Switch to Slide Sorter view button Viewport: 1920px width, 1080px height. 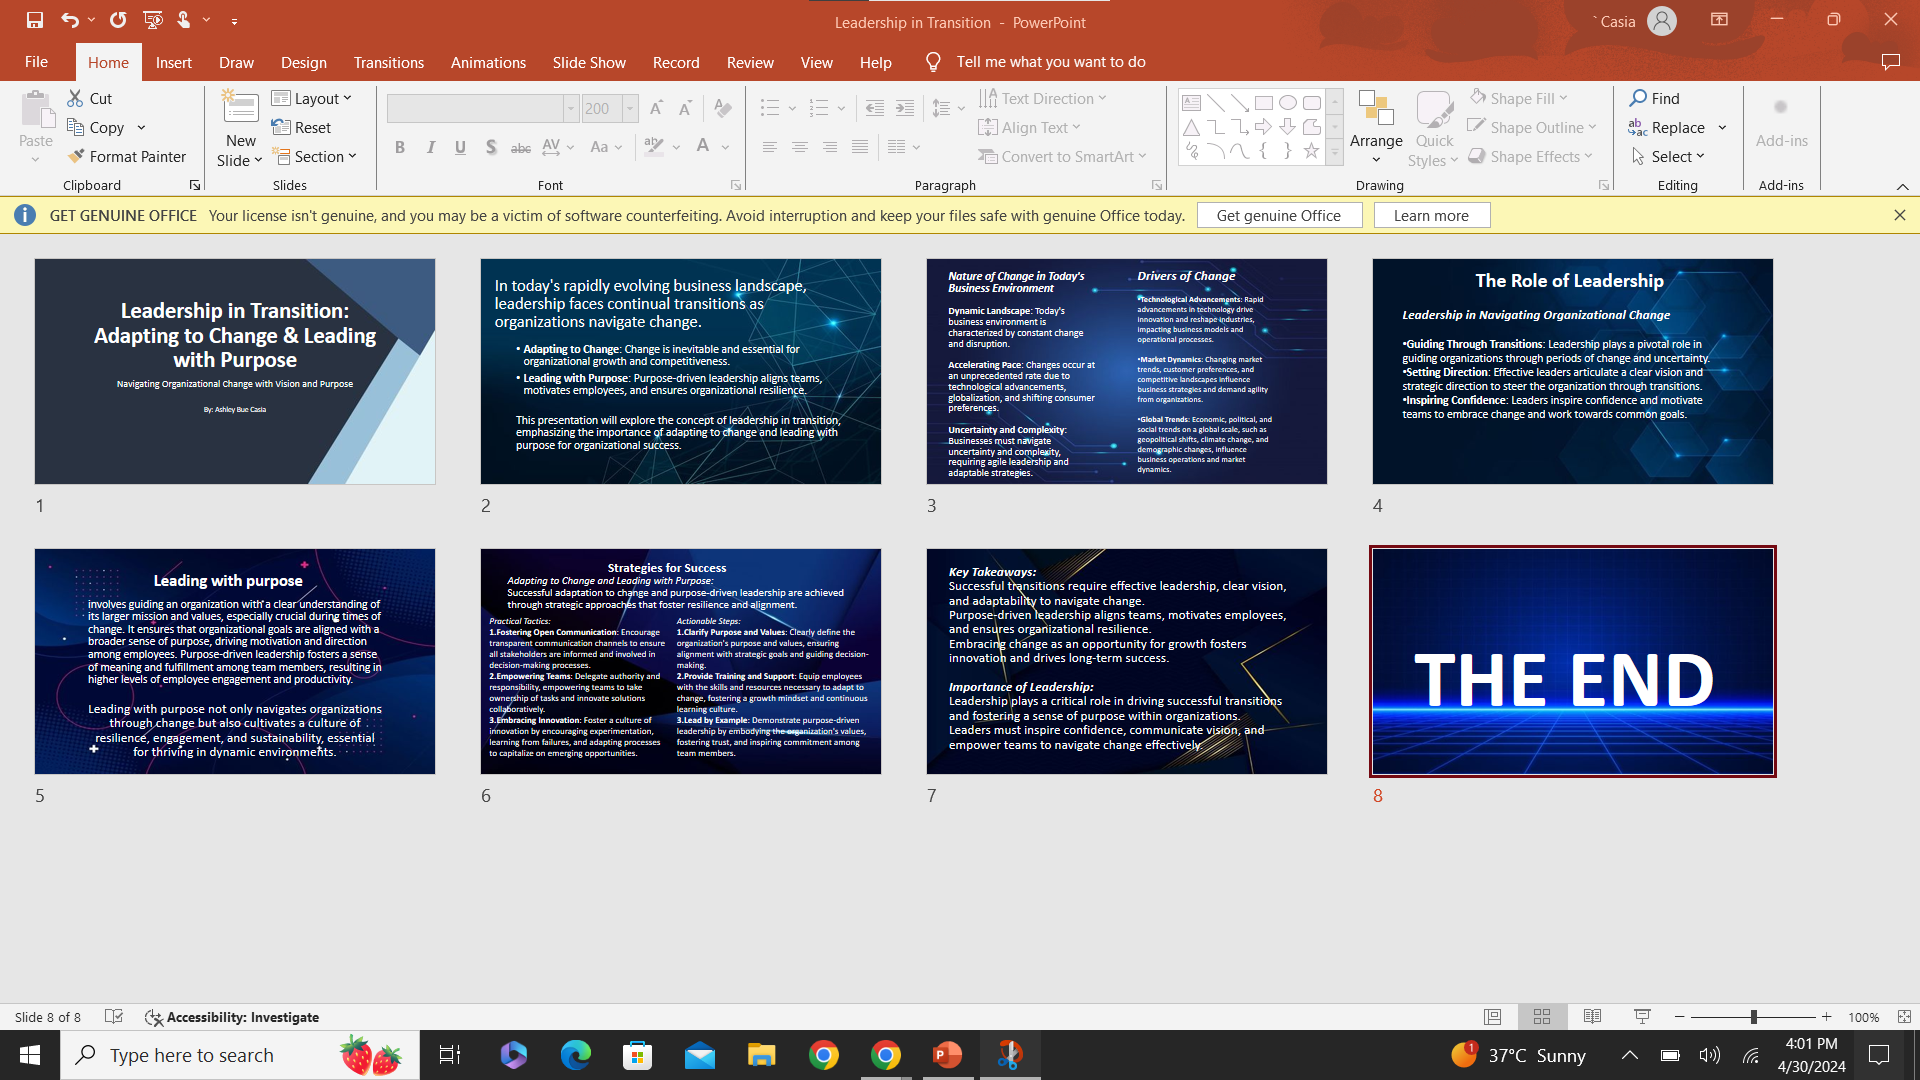click(x=1542, y=1017)
